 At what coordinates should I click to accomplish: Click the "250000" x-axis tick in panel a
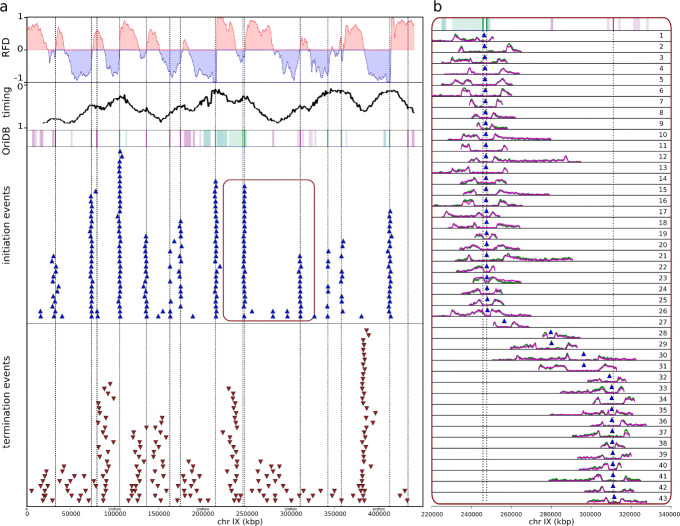click(247, 514)
